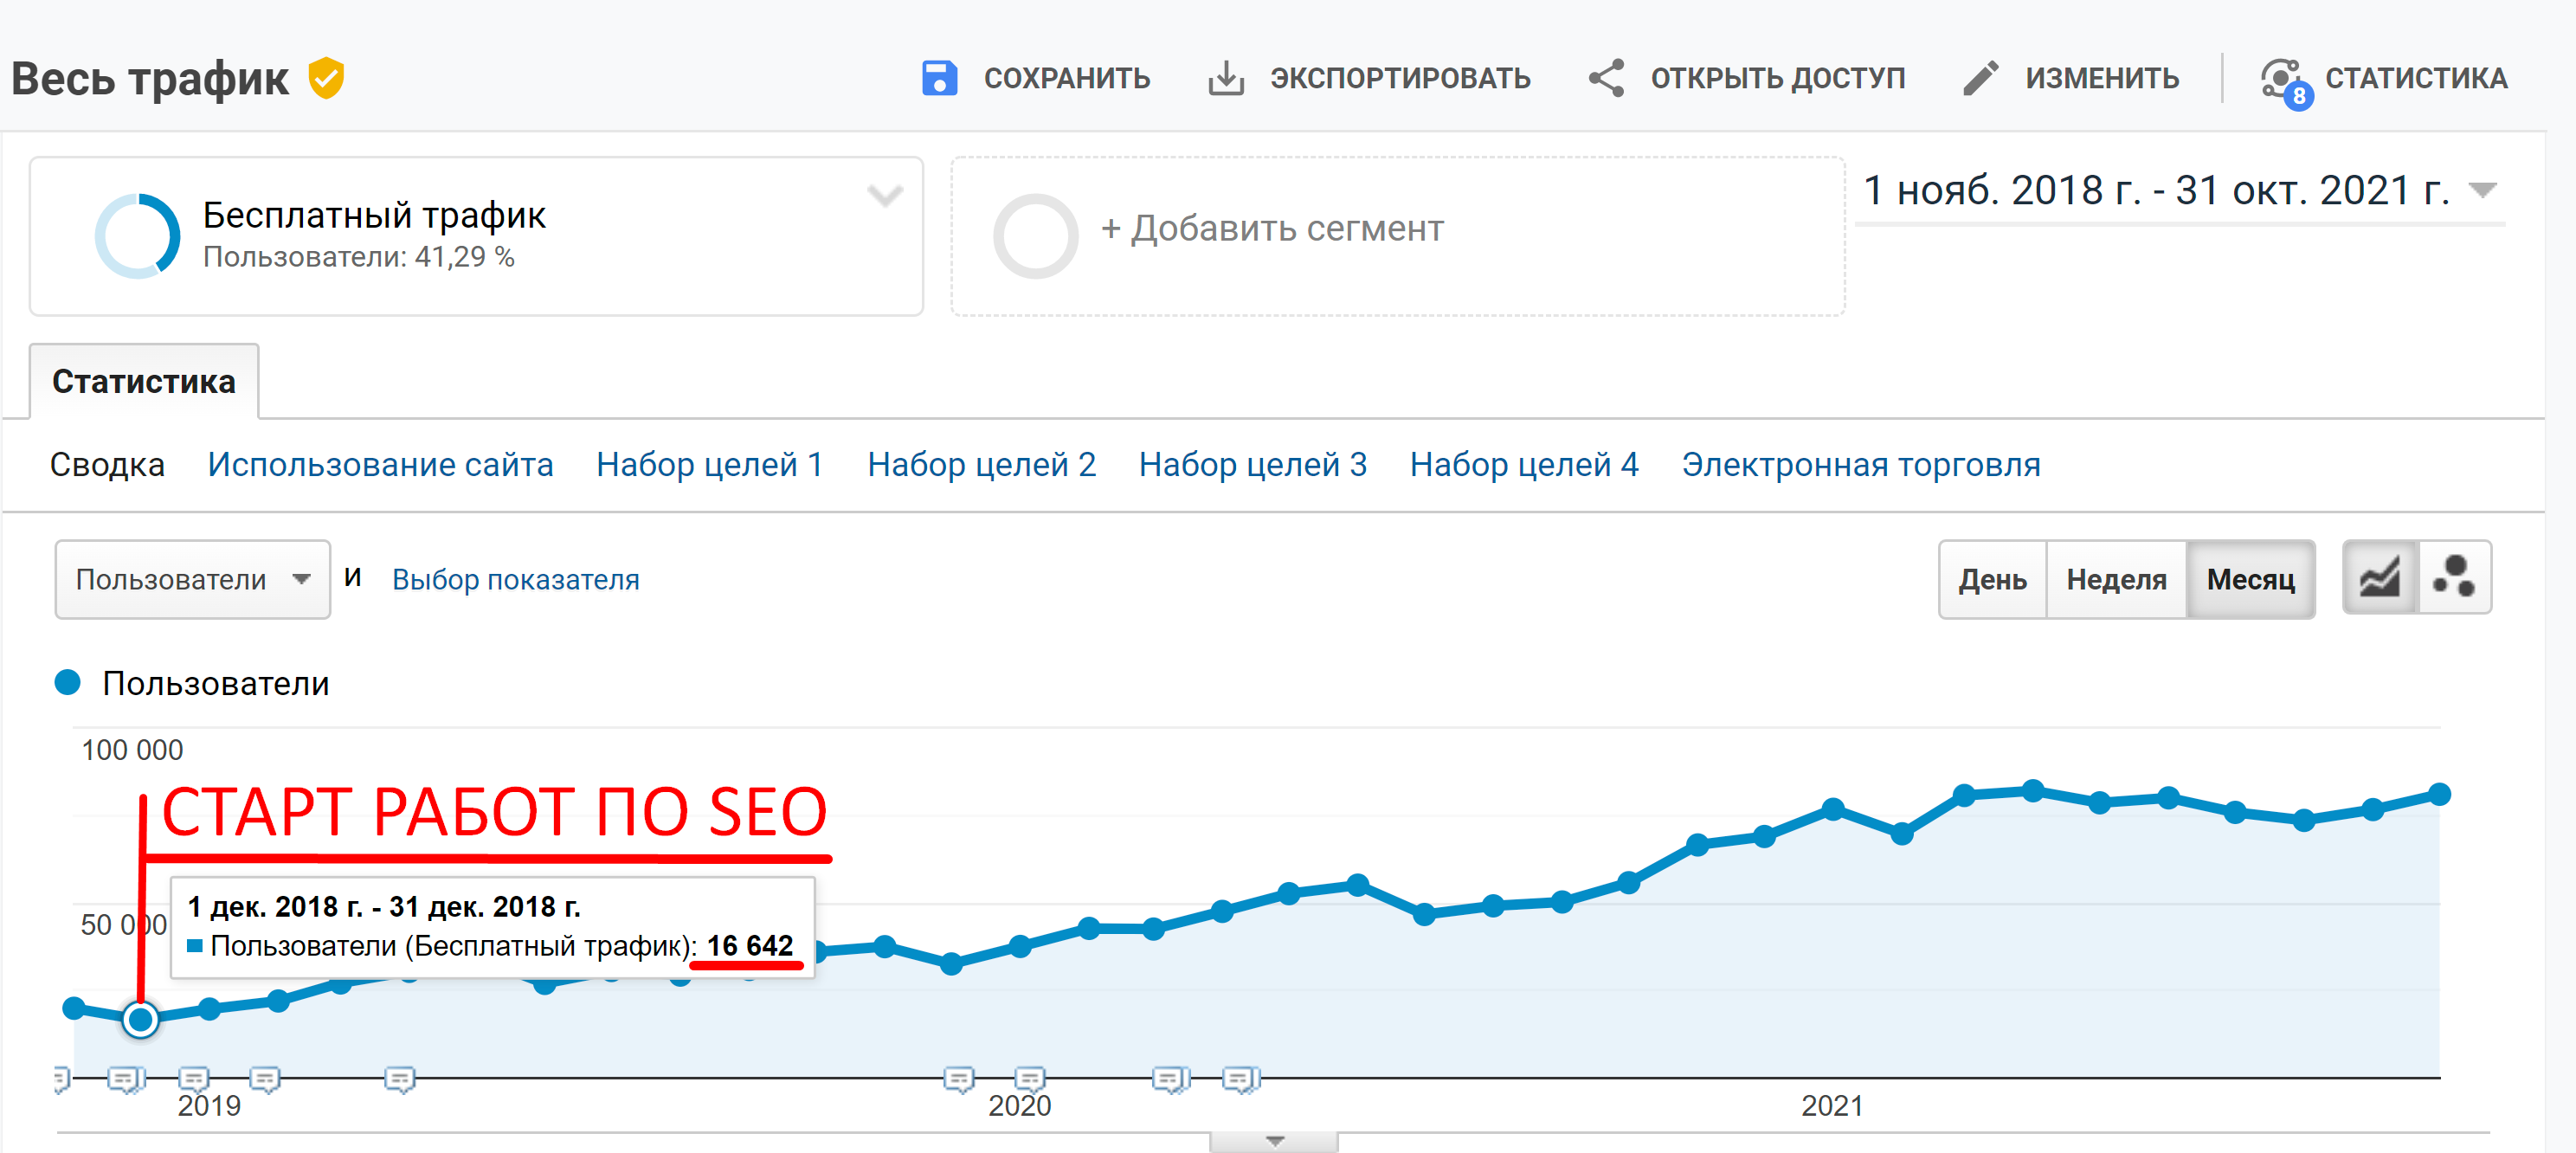Click the + Добавить сегмент label
This screenshot has width=2576, height=1153.
coord(1272,229)
